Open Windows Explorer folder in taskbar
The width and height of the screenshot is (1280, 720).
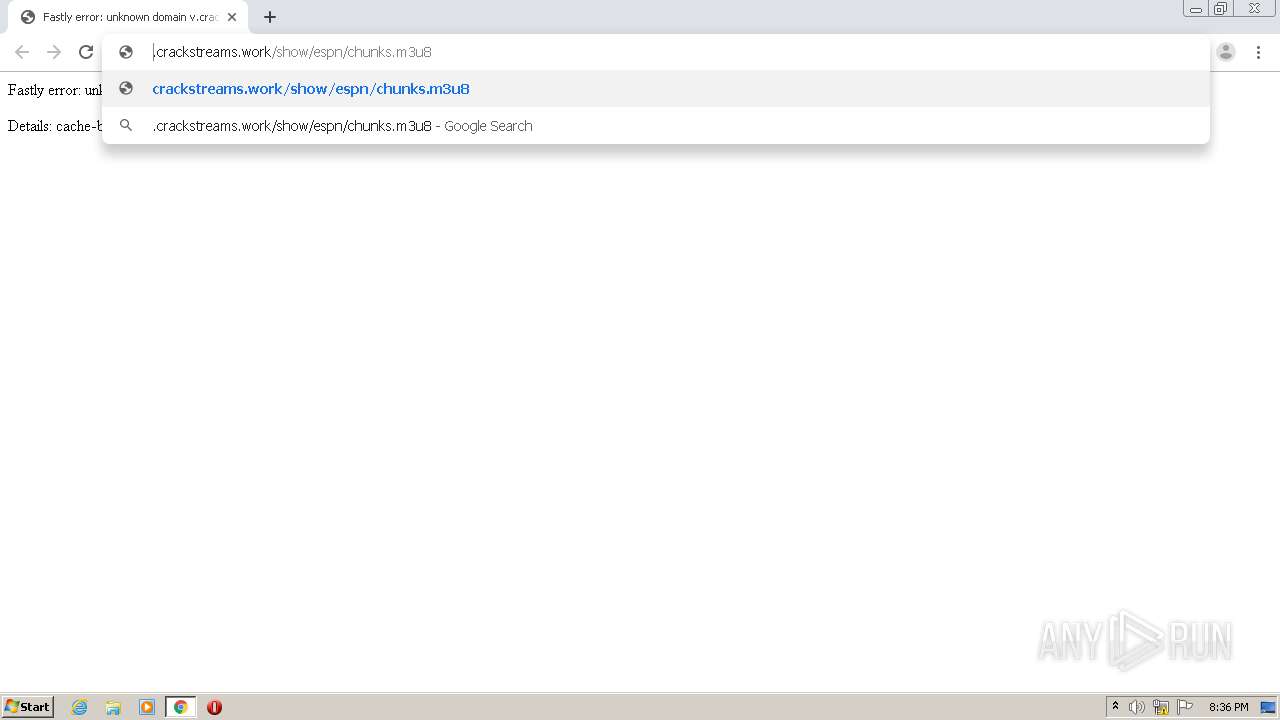pos(113,707)
